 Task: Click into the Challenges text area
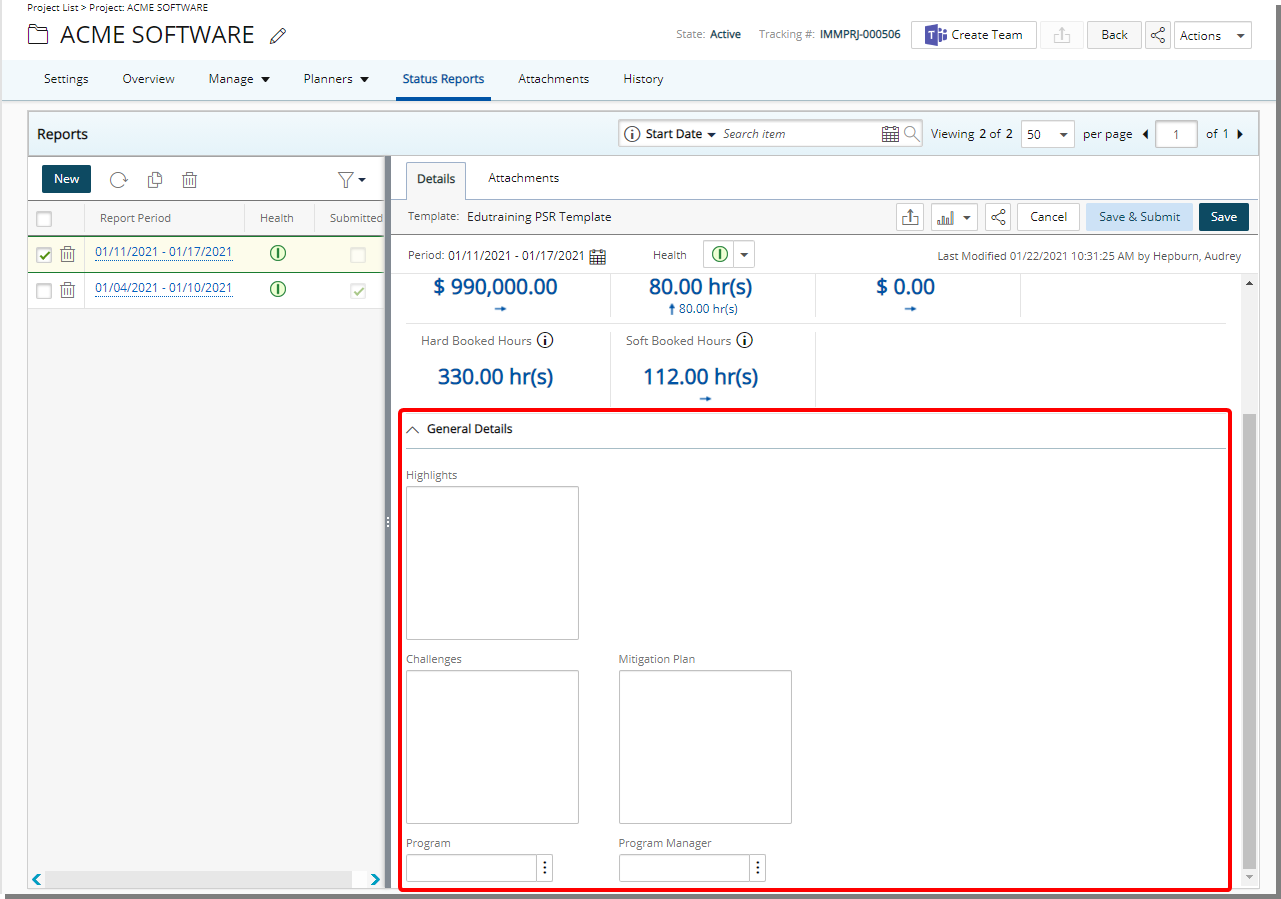click(492, 747)
